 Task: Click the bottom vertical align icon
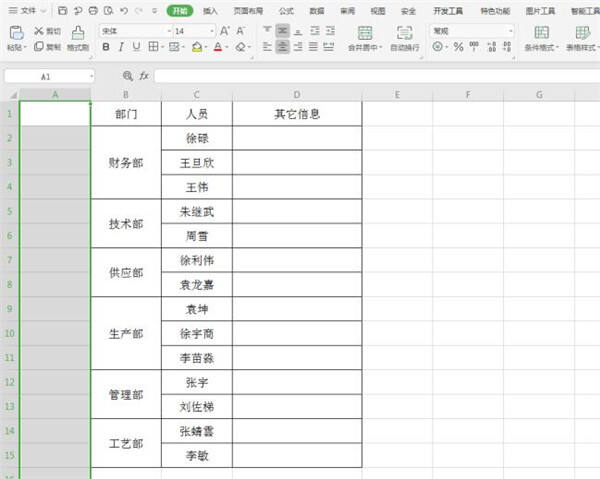[x=298, y=31]
